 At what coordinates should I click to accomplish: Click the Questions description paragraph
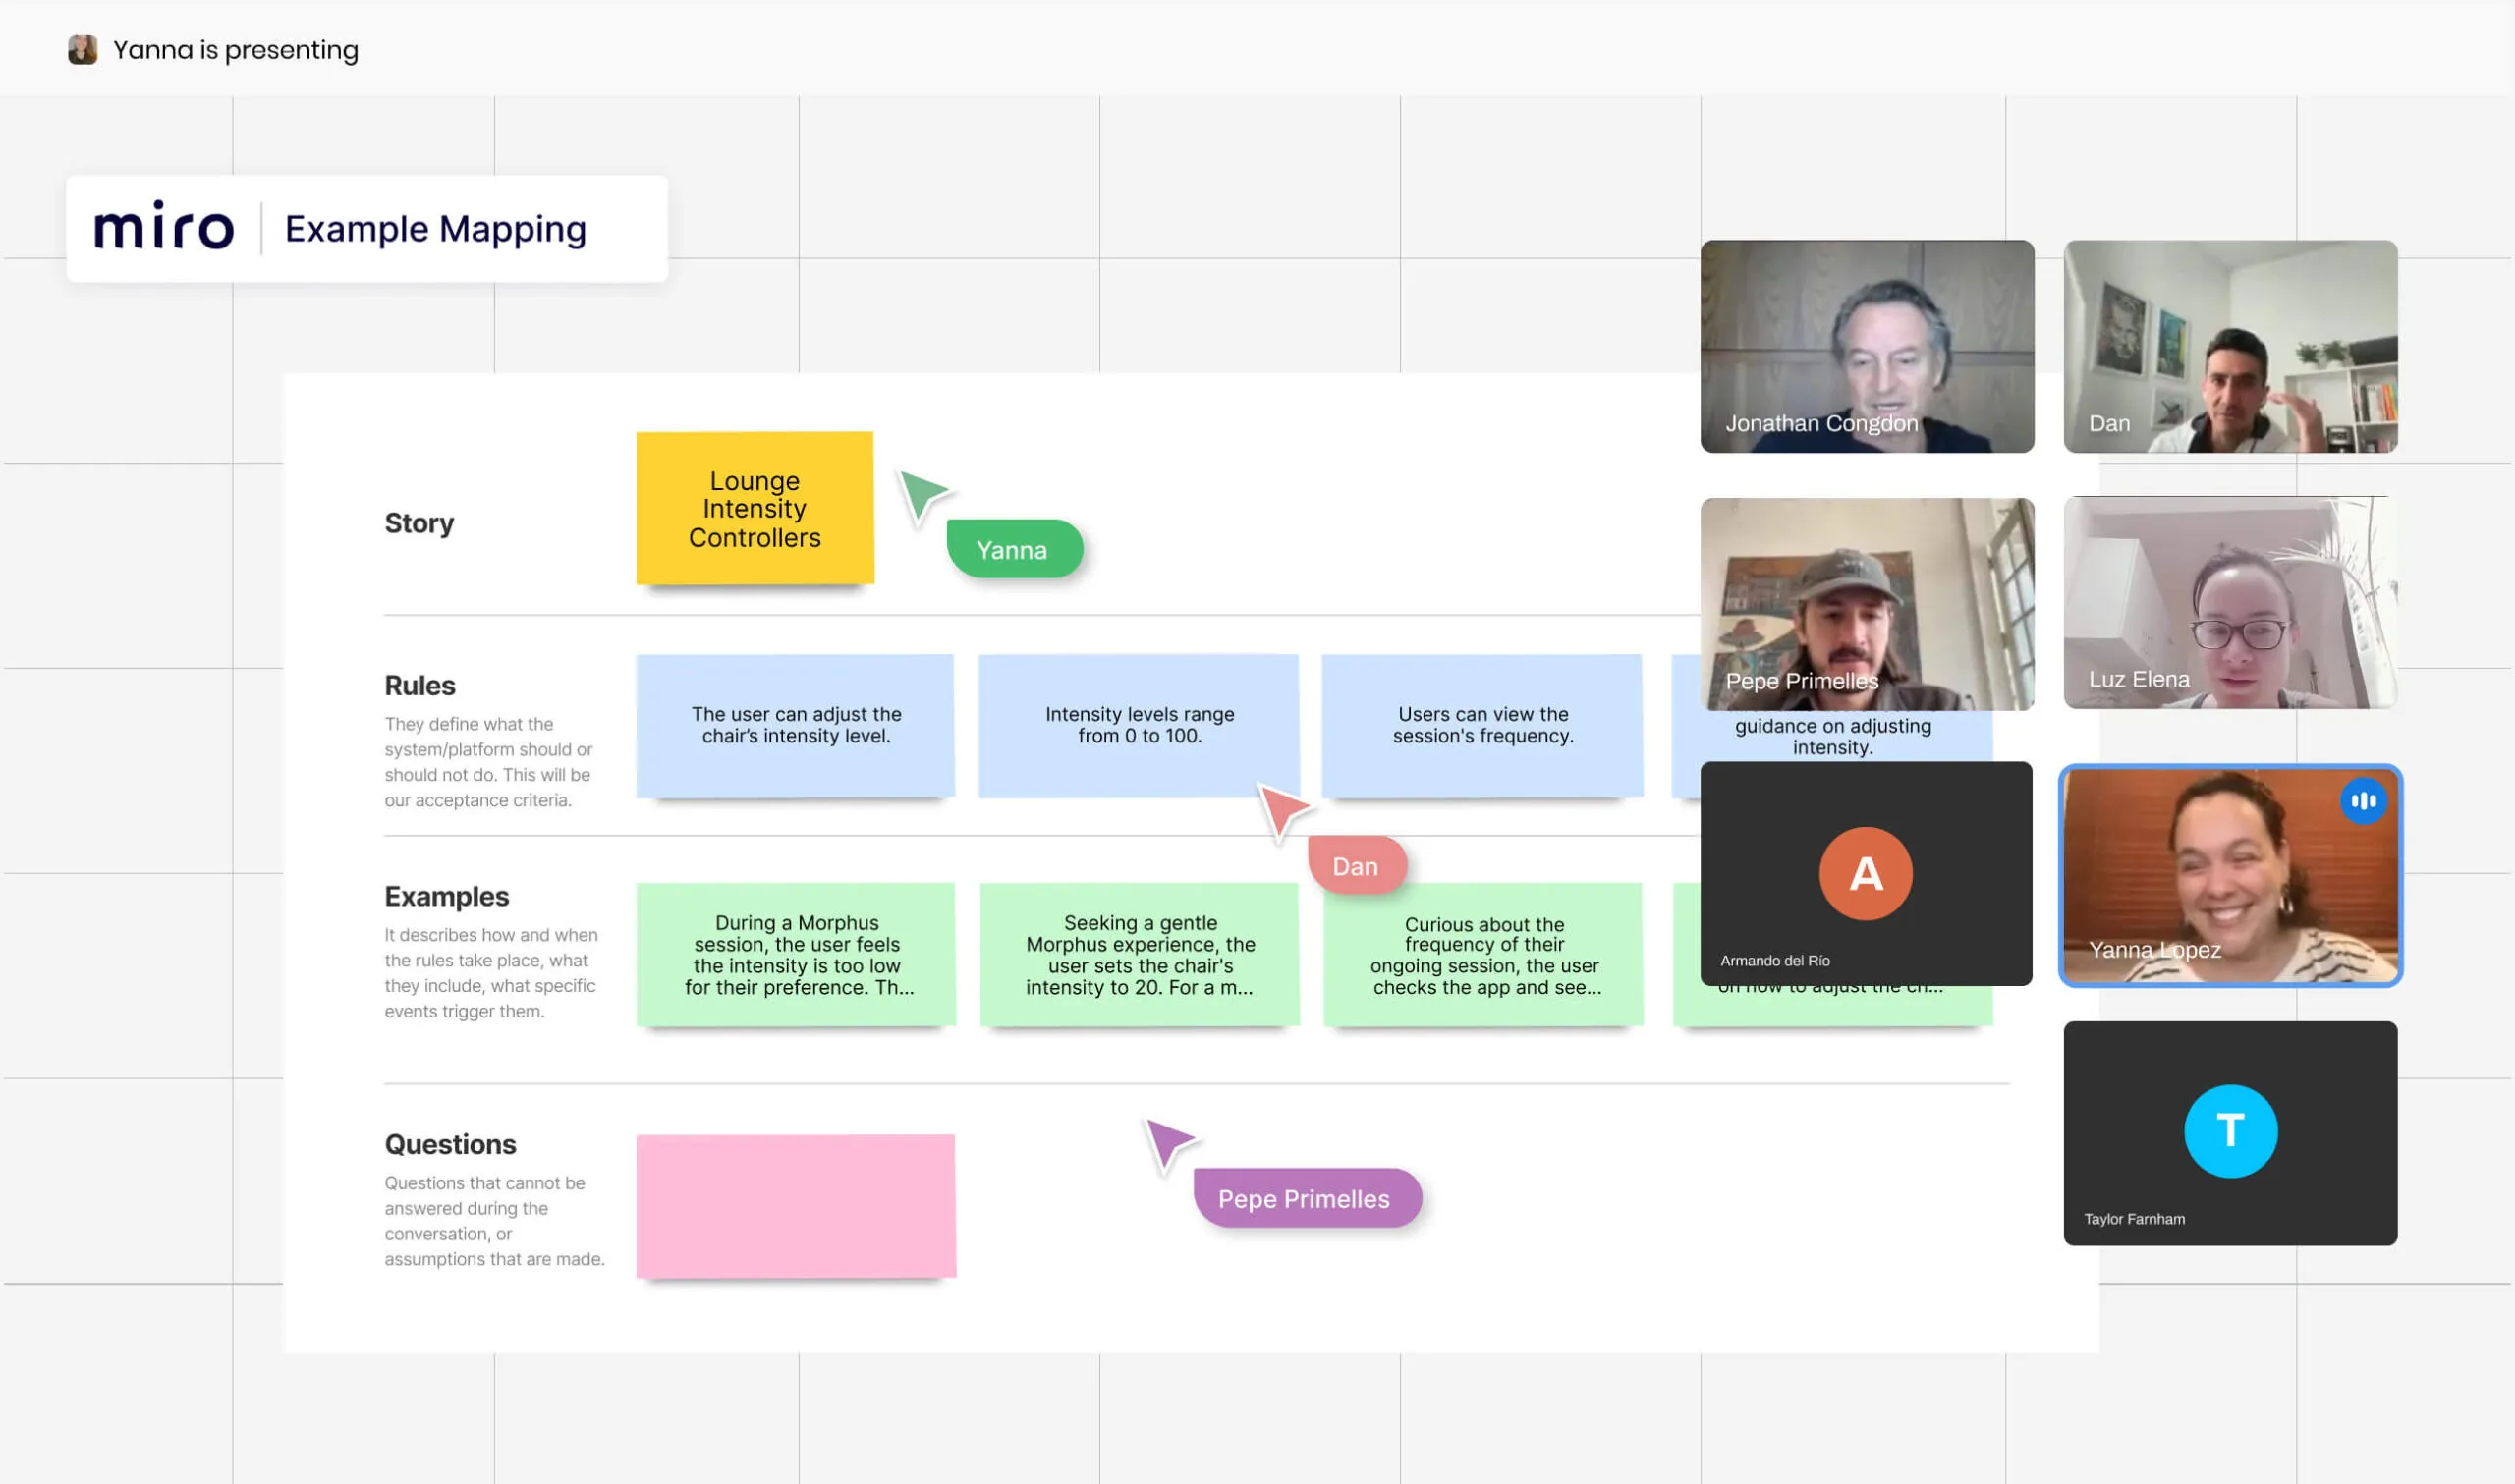click(495, 1221)
